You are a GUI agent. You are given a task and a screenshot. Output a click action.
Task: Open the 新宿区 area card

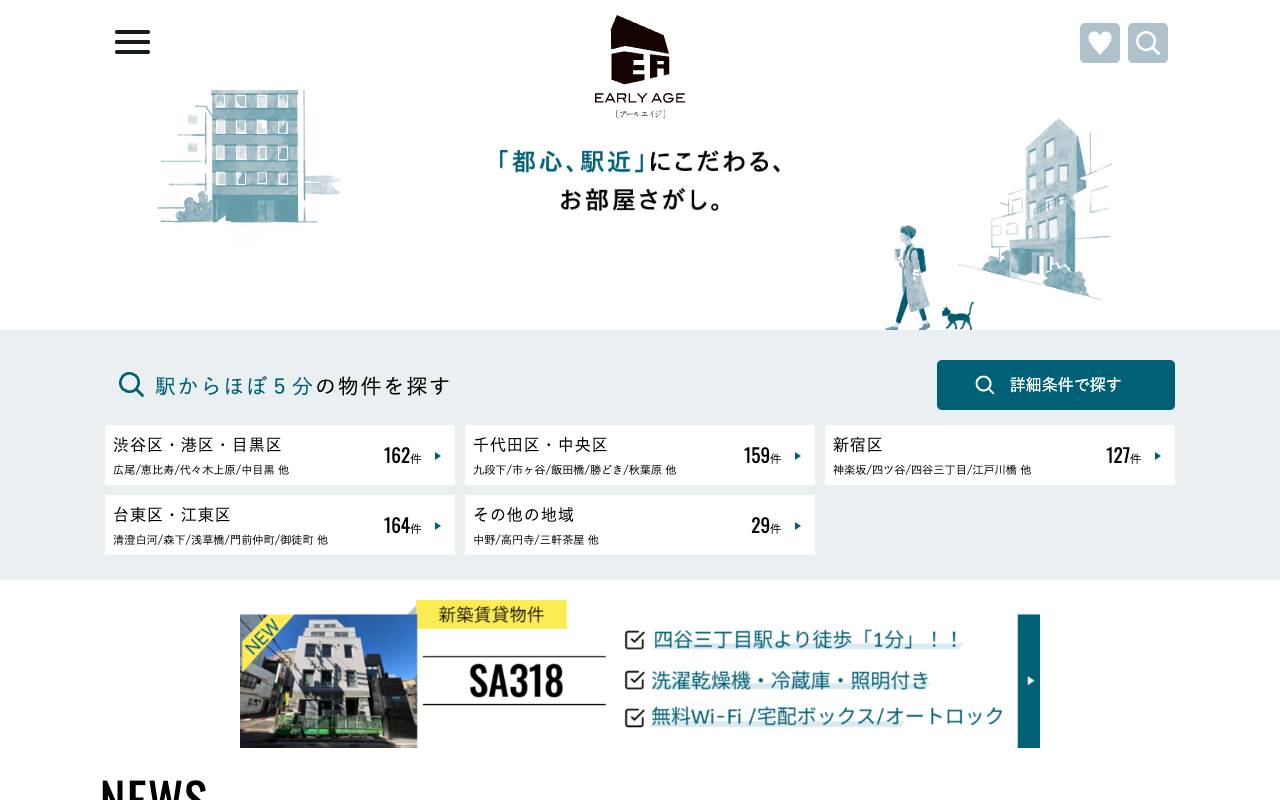[x=999, y=455]
